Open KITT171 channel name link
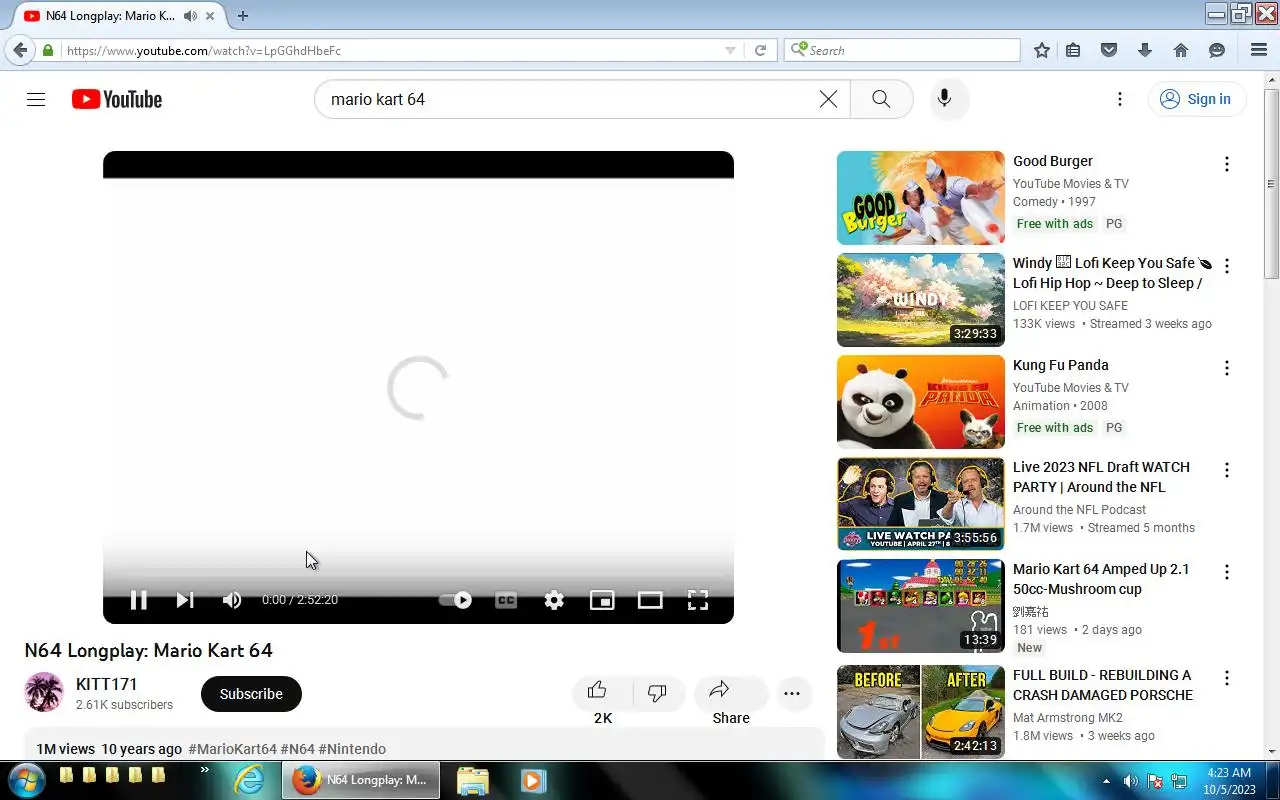This screenshot has width=1280, height=800. tap(107, 684)
